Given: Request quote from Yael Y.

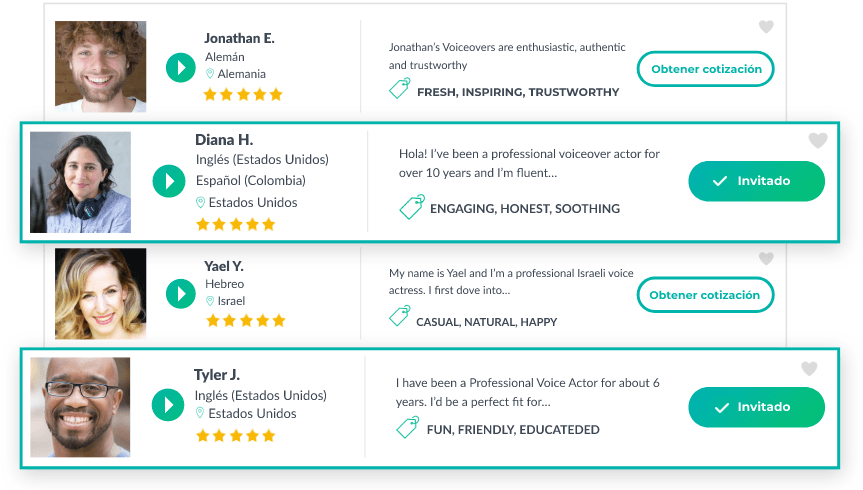Looking at the screenshot, I should coord(705,295).
